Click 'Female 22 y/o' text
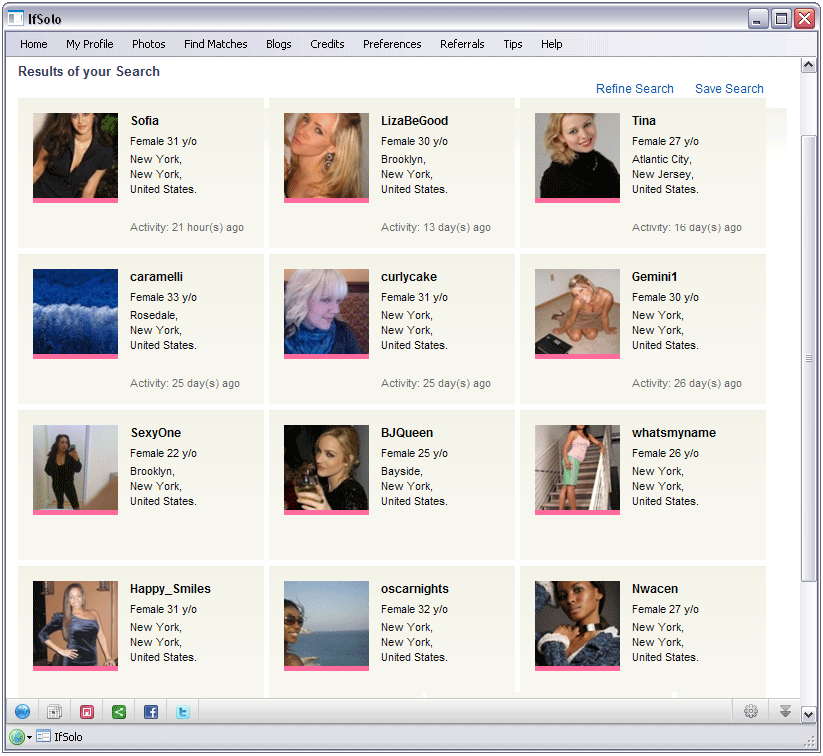Screen dimensions: 823x756 coord(163,453)
